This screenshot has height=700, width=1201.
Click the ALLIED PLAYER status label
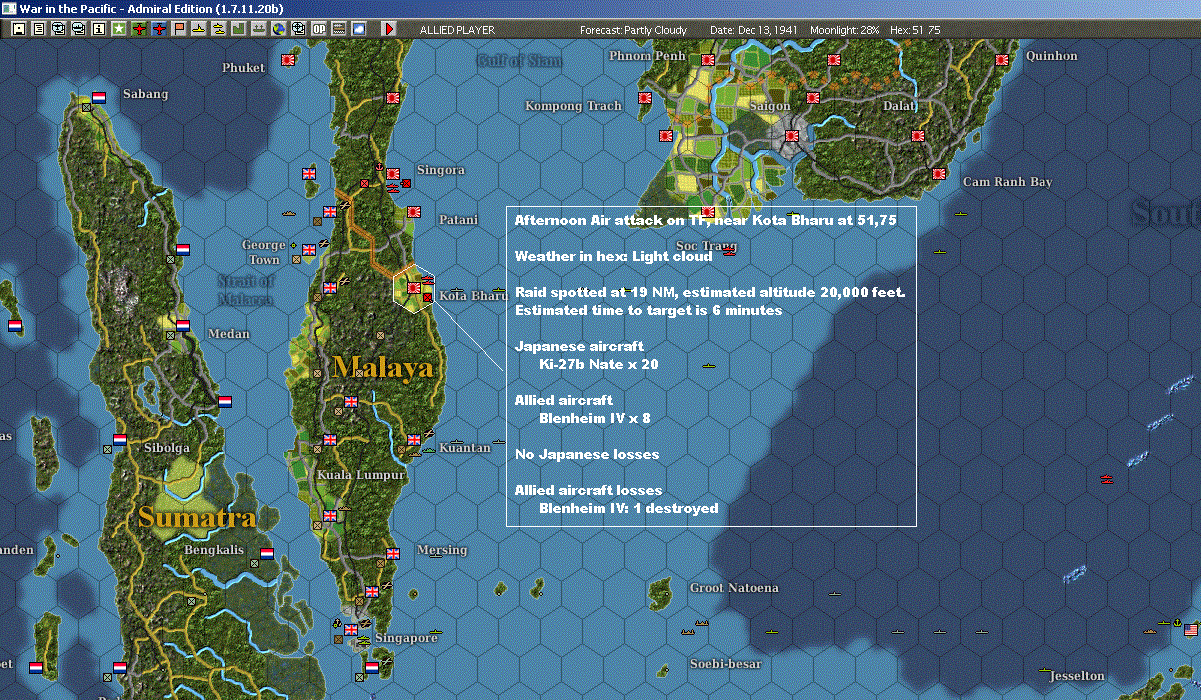[x=457, y=30]
